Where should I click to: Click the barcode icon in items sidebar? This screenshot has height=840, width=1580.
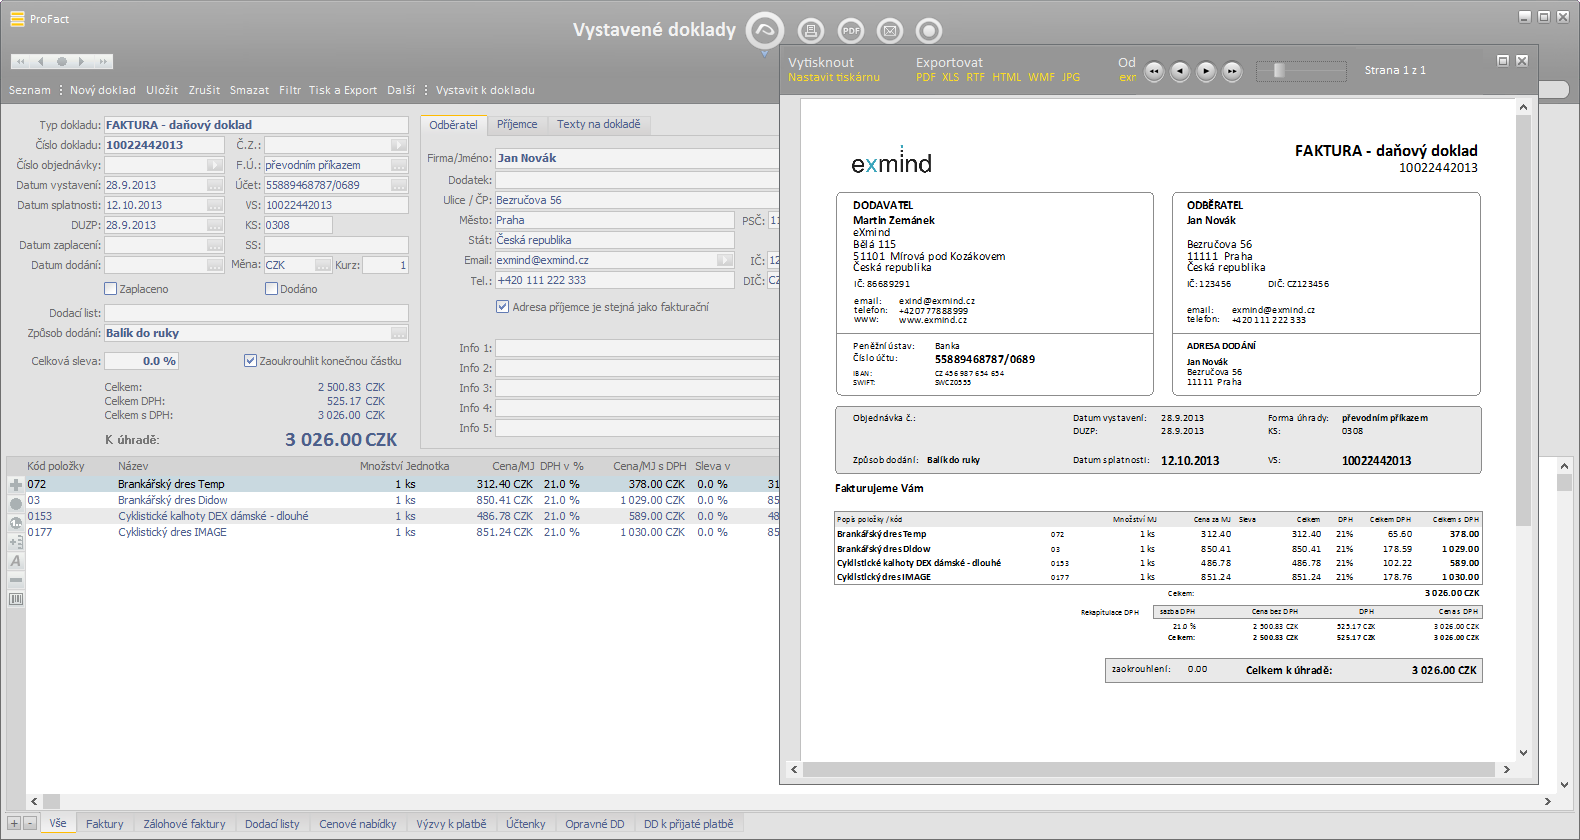[x=16, y=599]
